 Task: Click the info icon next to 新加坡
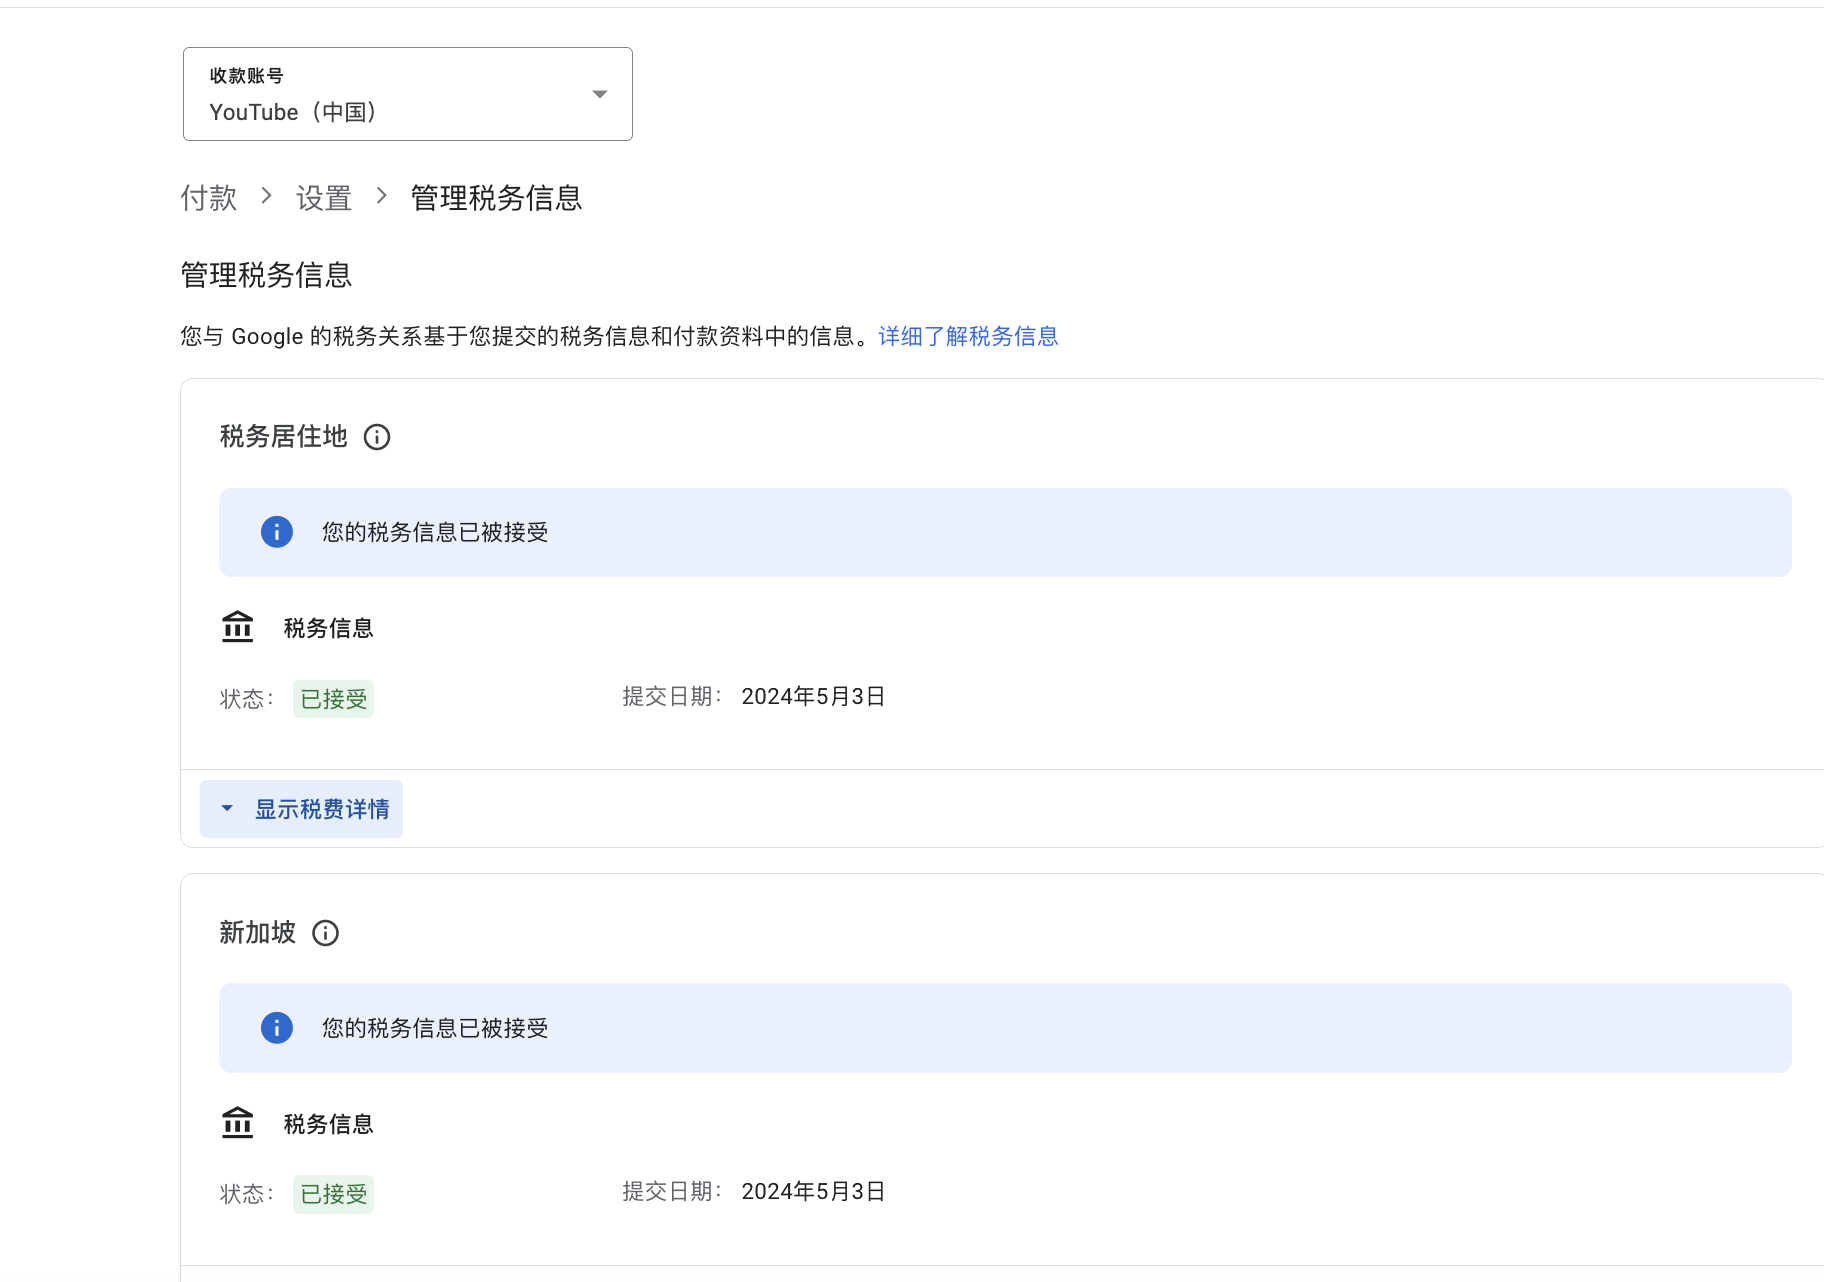click(326, 933)
